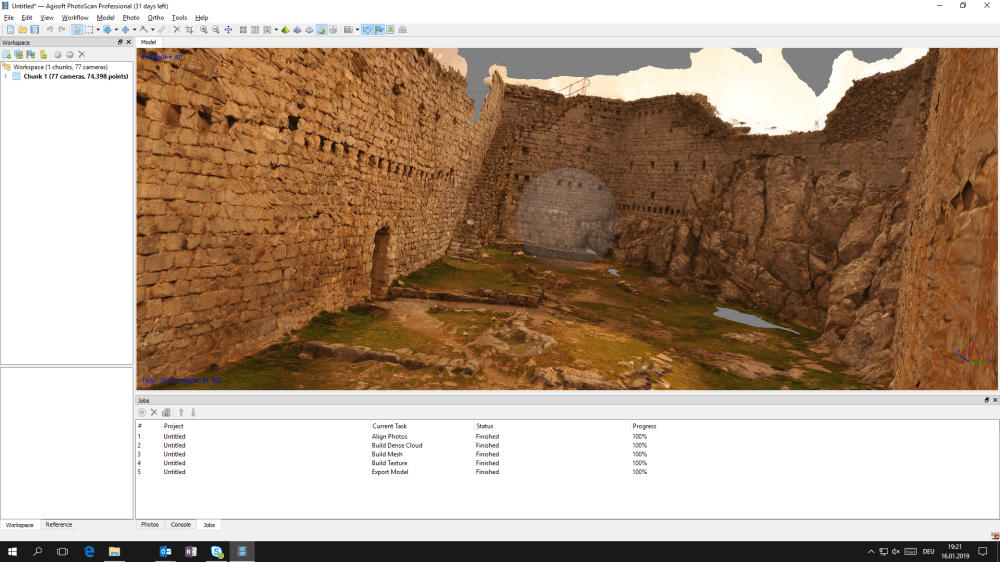The image size is (1000, 562).
Task: Click Add Chunk icon in Workspace toolbar
Action: pos(7,54)
